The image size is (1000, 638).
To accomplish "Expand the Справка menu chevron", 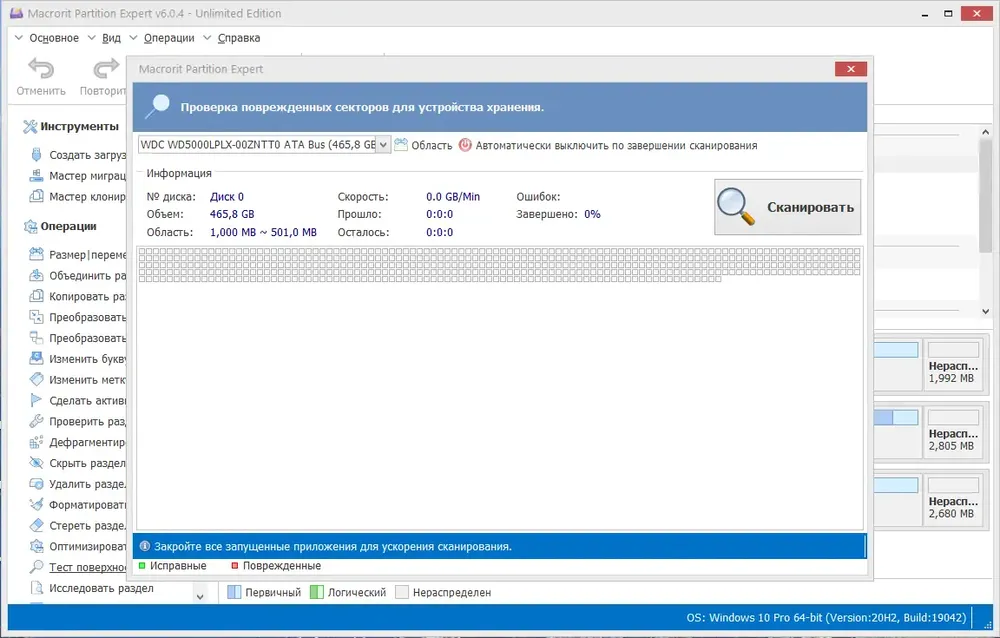I will click(x=207, y=38).
